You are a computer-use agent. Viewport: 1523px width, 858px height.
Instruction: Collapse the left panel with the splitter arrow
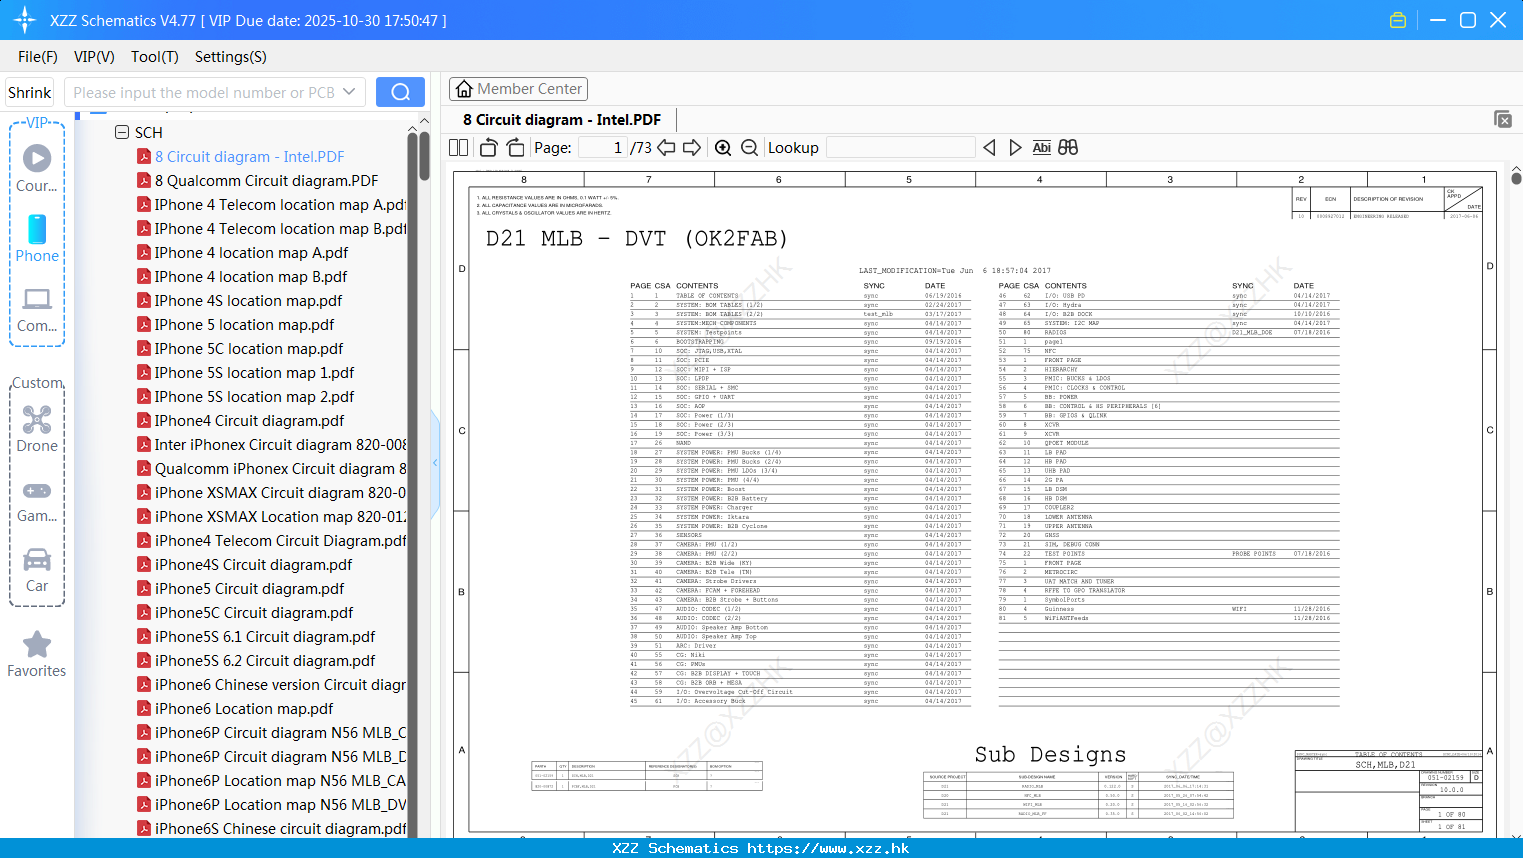435,462
